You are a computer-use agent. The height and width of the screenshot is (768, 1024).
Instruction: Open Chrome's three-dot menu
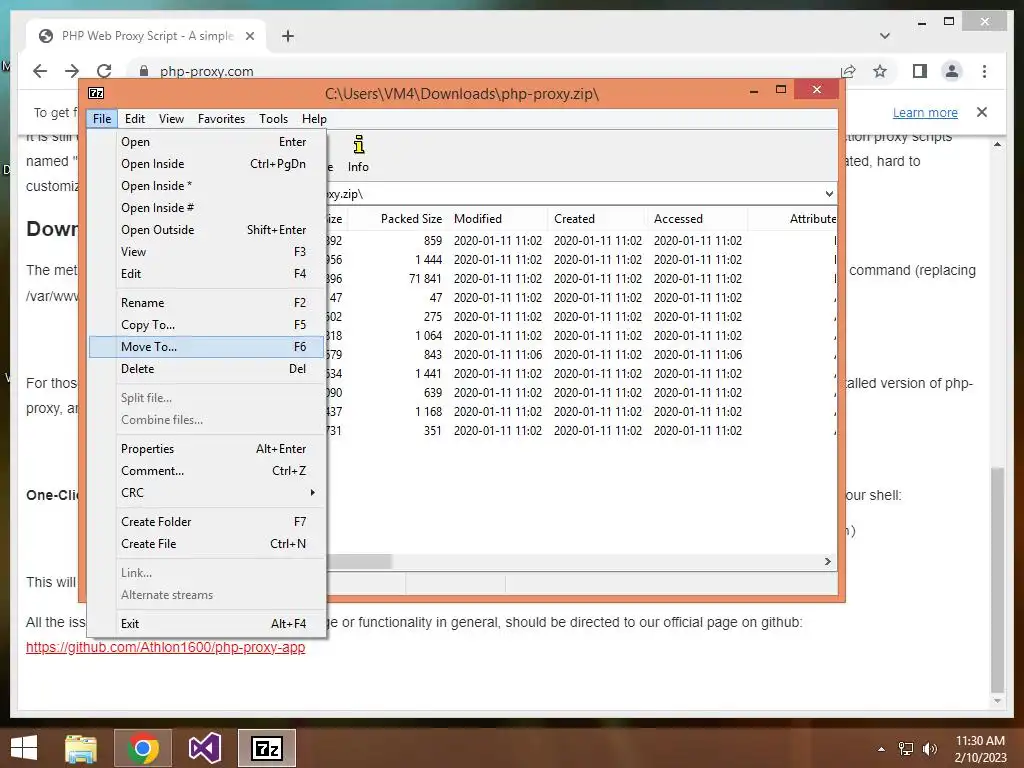pyautogui.click(x=984, y=71)
